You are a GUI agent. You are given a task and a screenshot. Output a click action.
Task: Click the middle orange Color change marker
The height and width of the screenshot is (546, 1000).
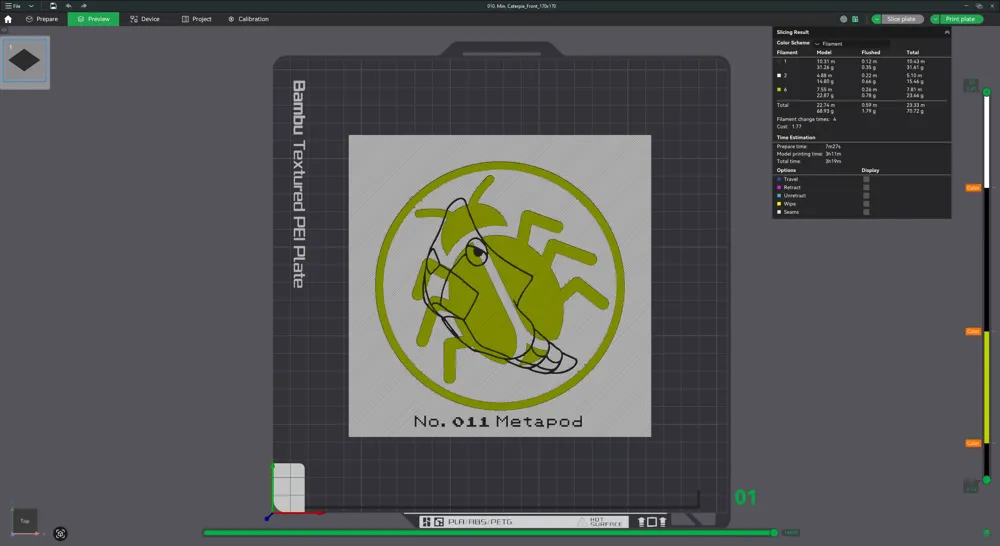[x=973, y=332]
